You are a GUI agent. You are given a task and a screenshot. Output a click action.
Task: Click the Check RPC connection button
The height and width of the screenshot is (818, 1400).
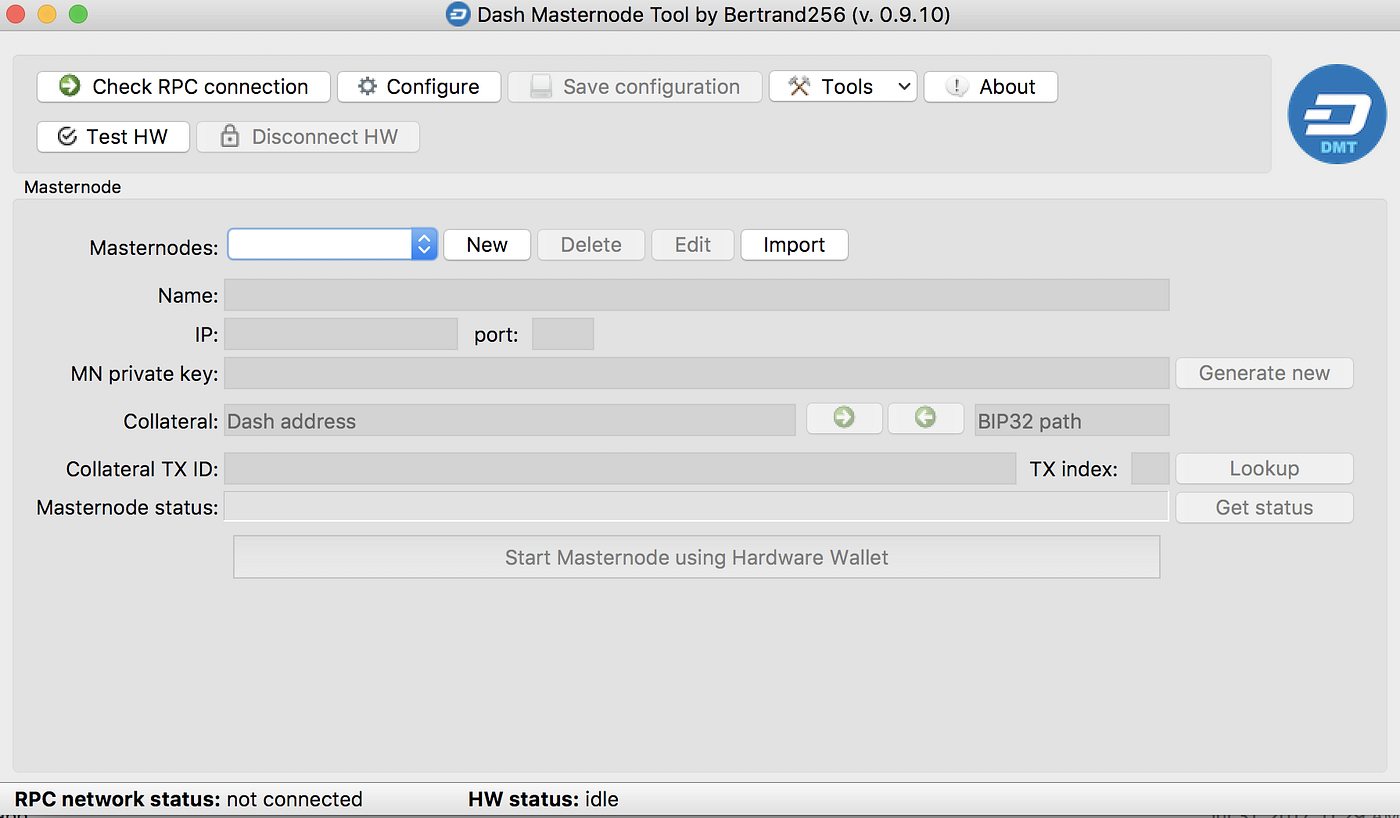click(x=183, y=87)
